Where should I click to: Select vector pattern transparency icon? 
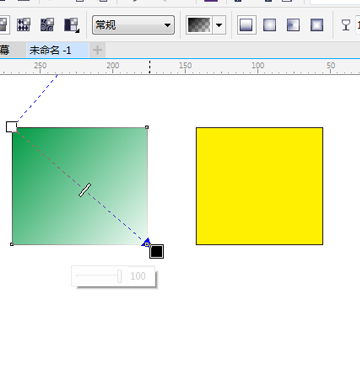24,25
